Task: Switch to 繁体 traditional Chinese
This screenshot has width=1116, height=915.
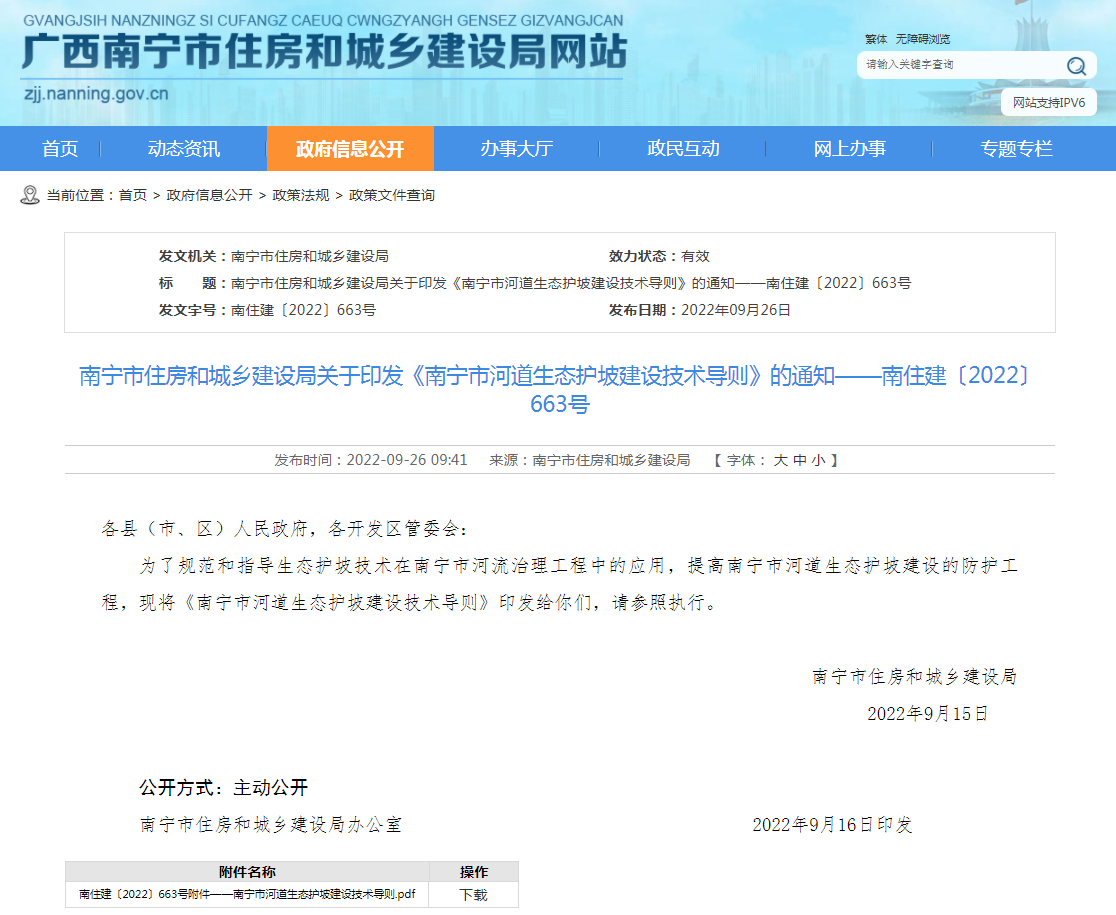Action: click(876, 39)
